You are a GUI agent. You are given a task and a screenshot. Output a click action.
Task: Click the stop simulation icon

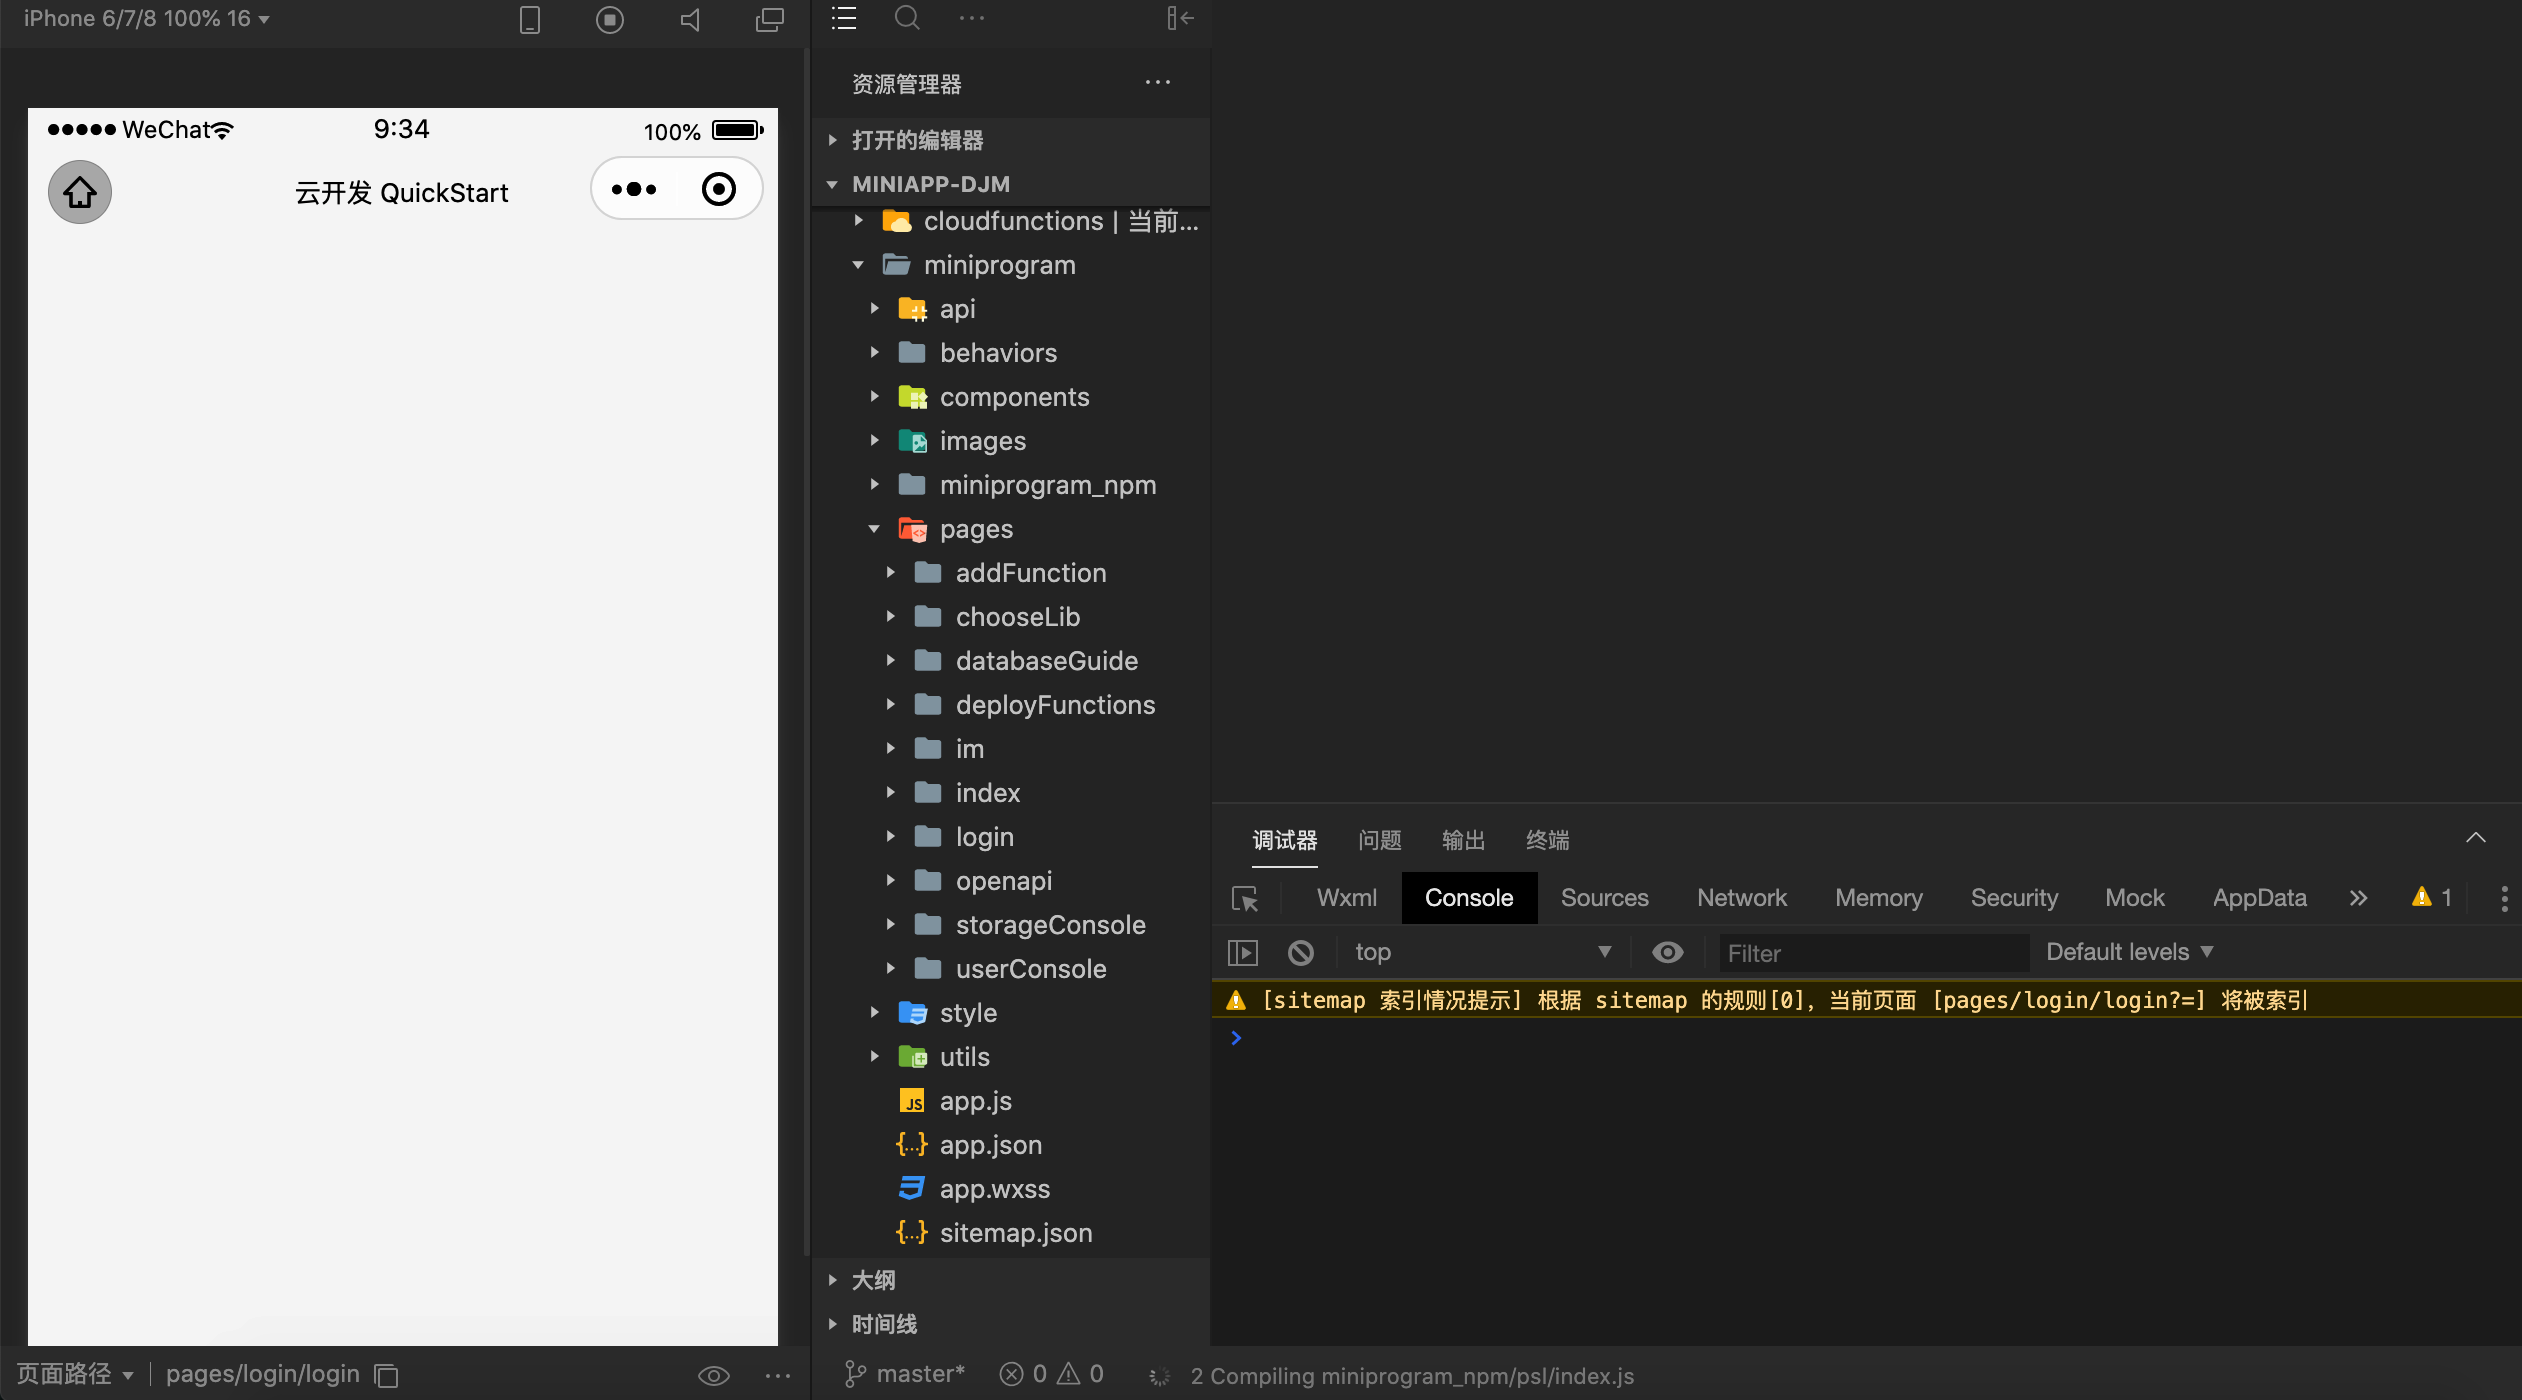[610, 20]
